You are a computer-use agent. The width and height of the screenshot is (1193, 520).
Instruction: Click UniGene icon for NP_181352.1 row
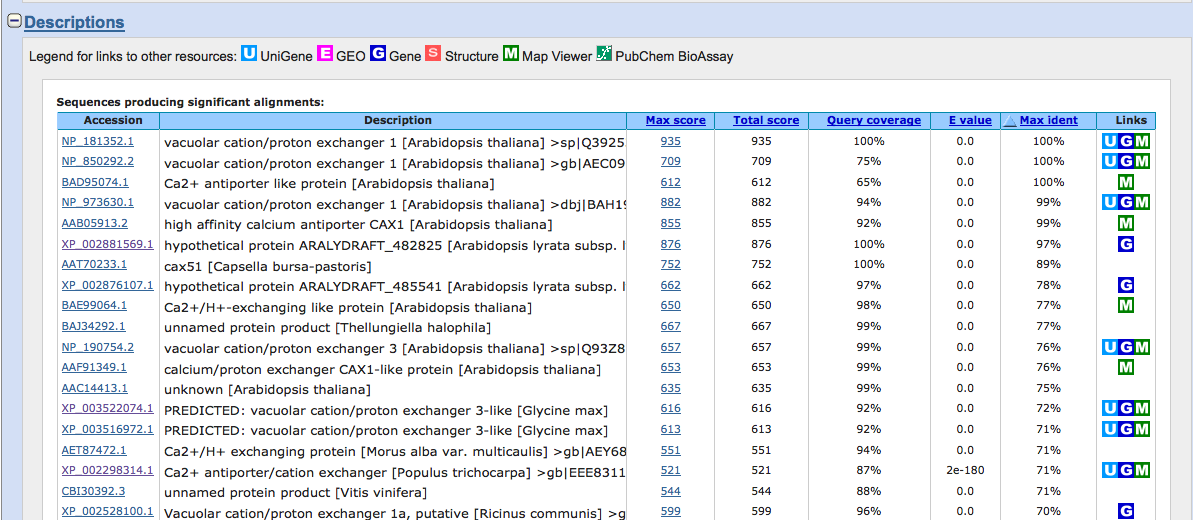coord(1110,141)
